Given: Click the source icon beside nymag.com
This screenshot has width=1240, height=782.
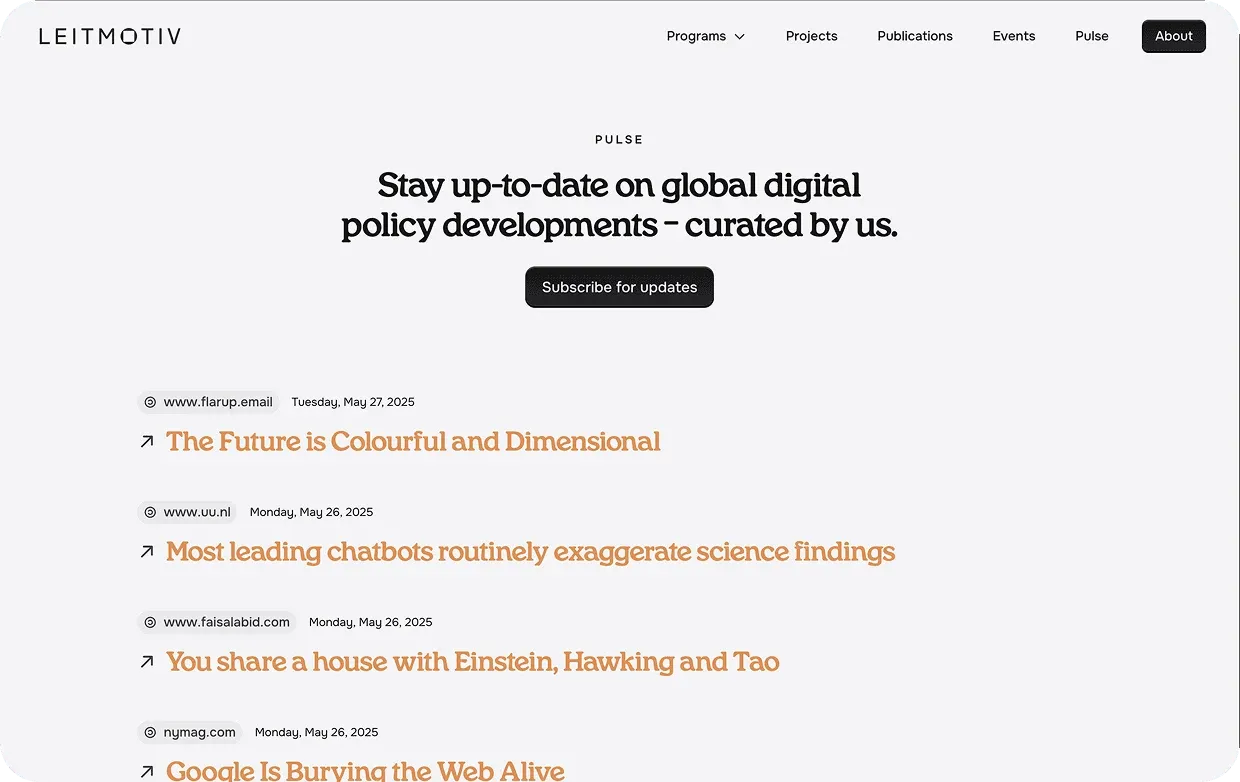Looking at the screenshot, I should tap(150, 732).
